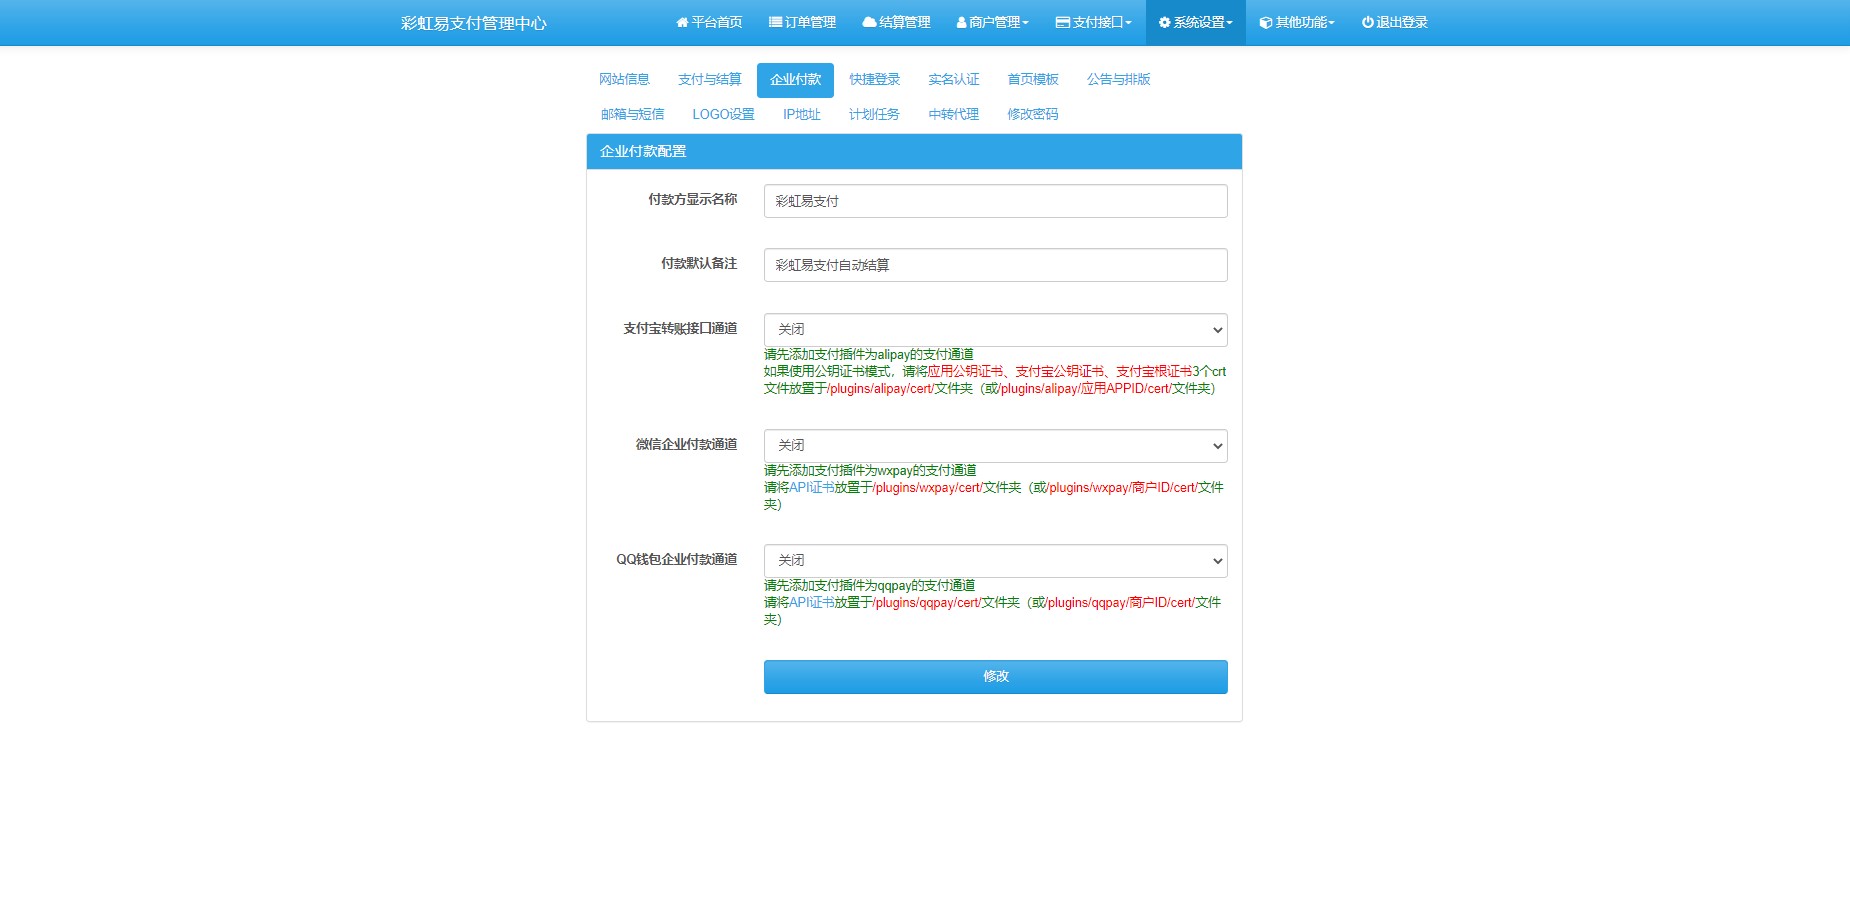This screenshot has height=912, width=1850.
Task: Open the 支付宝转账接口通道 dropdown
Action: [x=995, y=330]
